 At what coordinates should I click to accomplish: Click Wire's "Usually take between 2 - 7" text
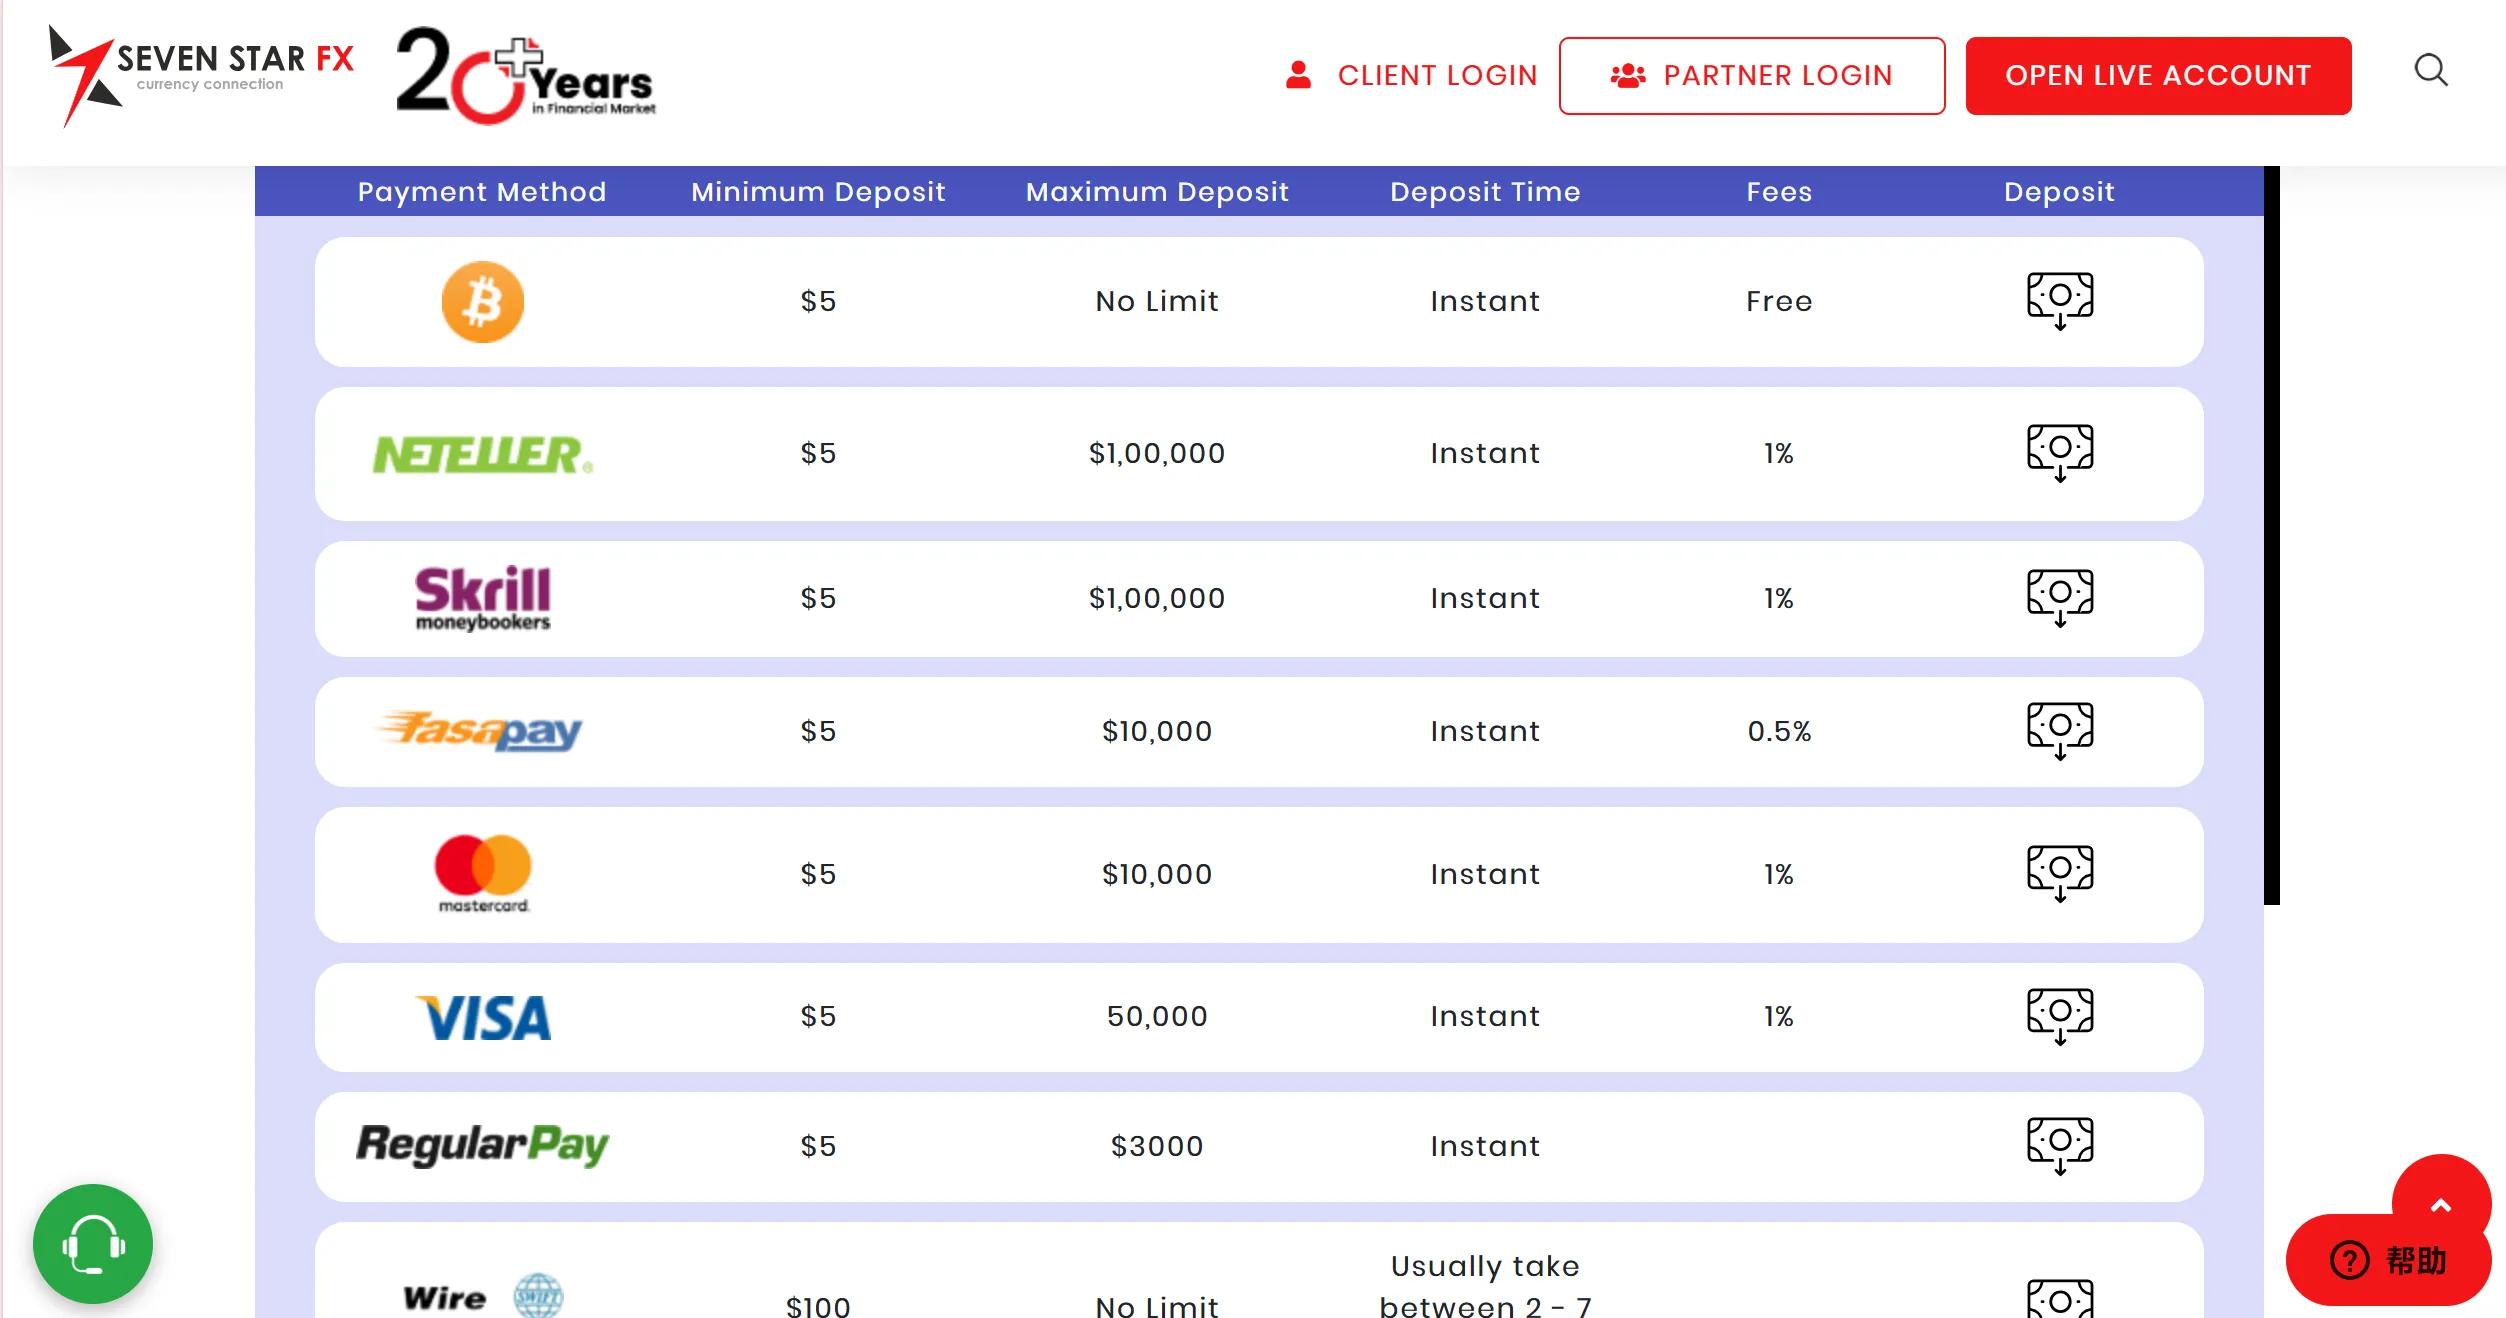tap(1485, 1285)
